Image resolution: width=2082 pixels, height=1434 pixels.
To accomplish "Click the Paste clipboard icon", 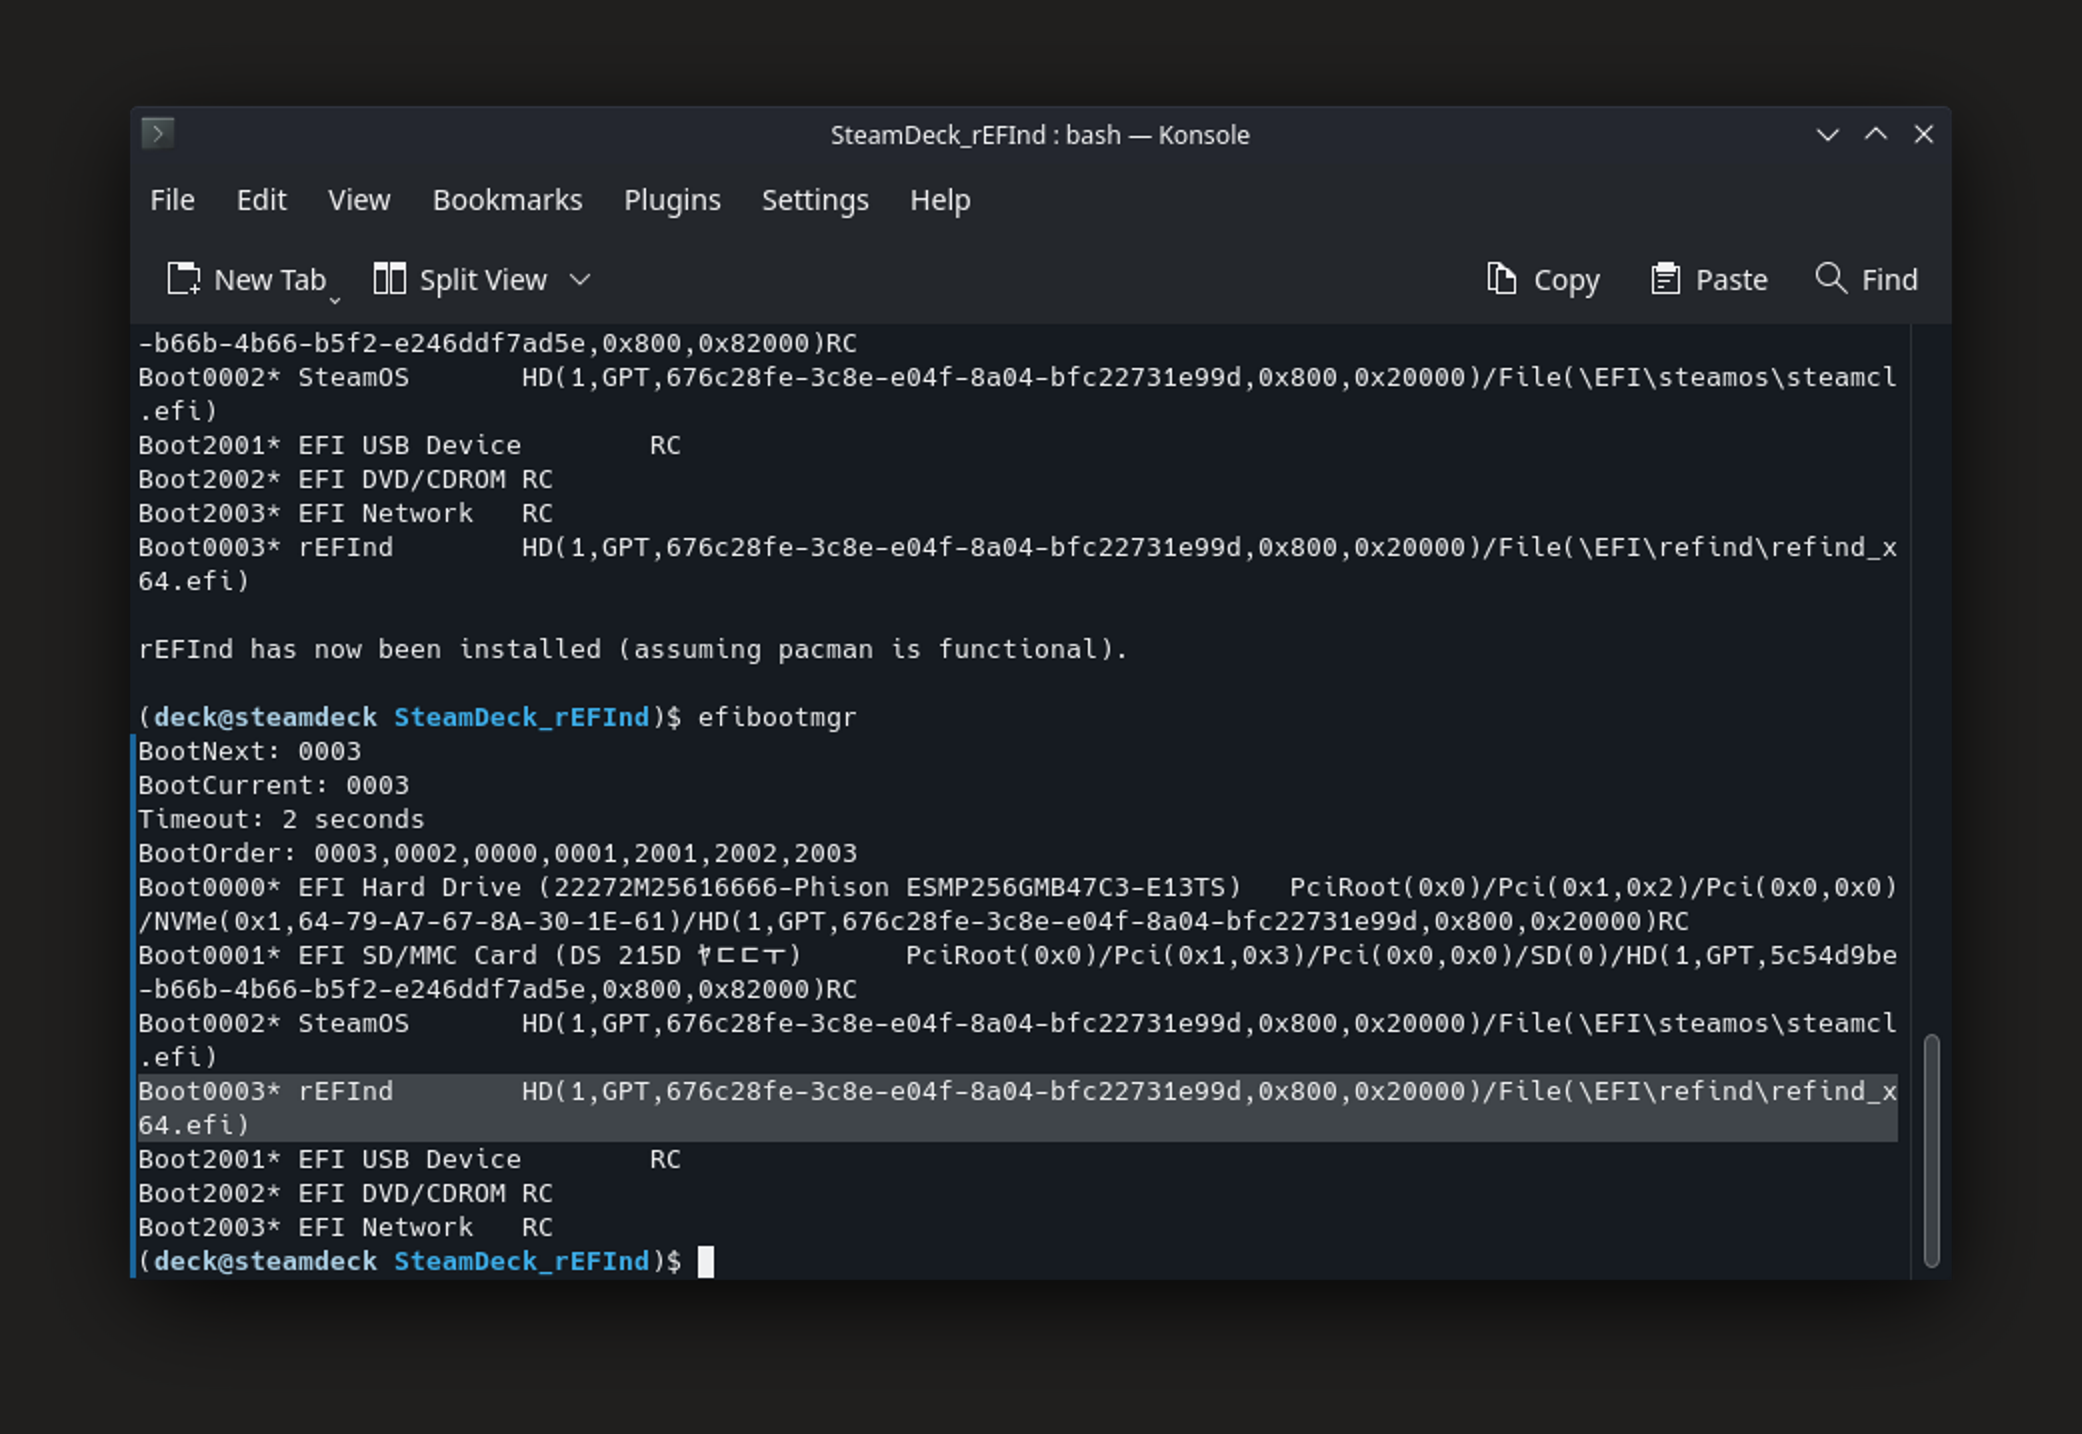I will coord(1664,279).
